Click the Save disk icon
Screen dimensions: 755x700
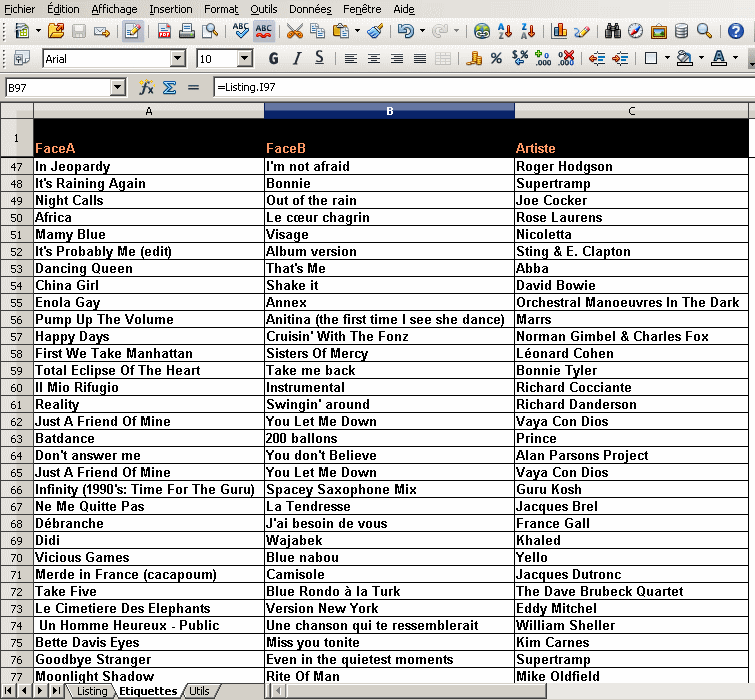pyautogui.click(x=78, y=31)
